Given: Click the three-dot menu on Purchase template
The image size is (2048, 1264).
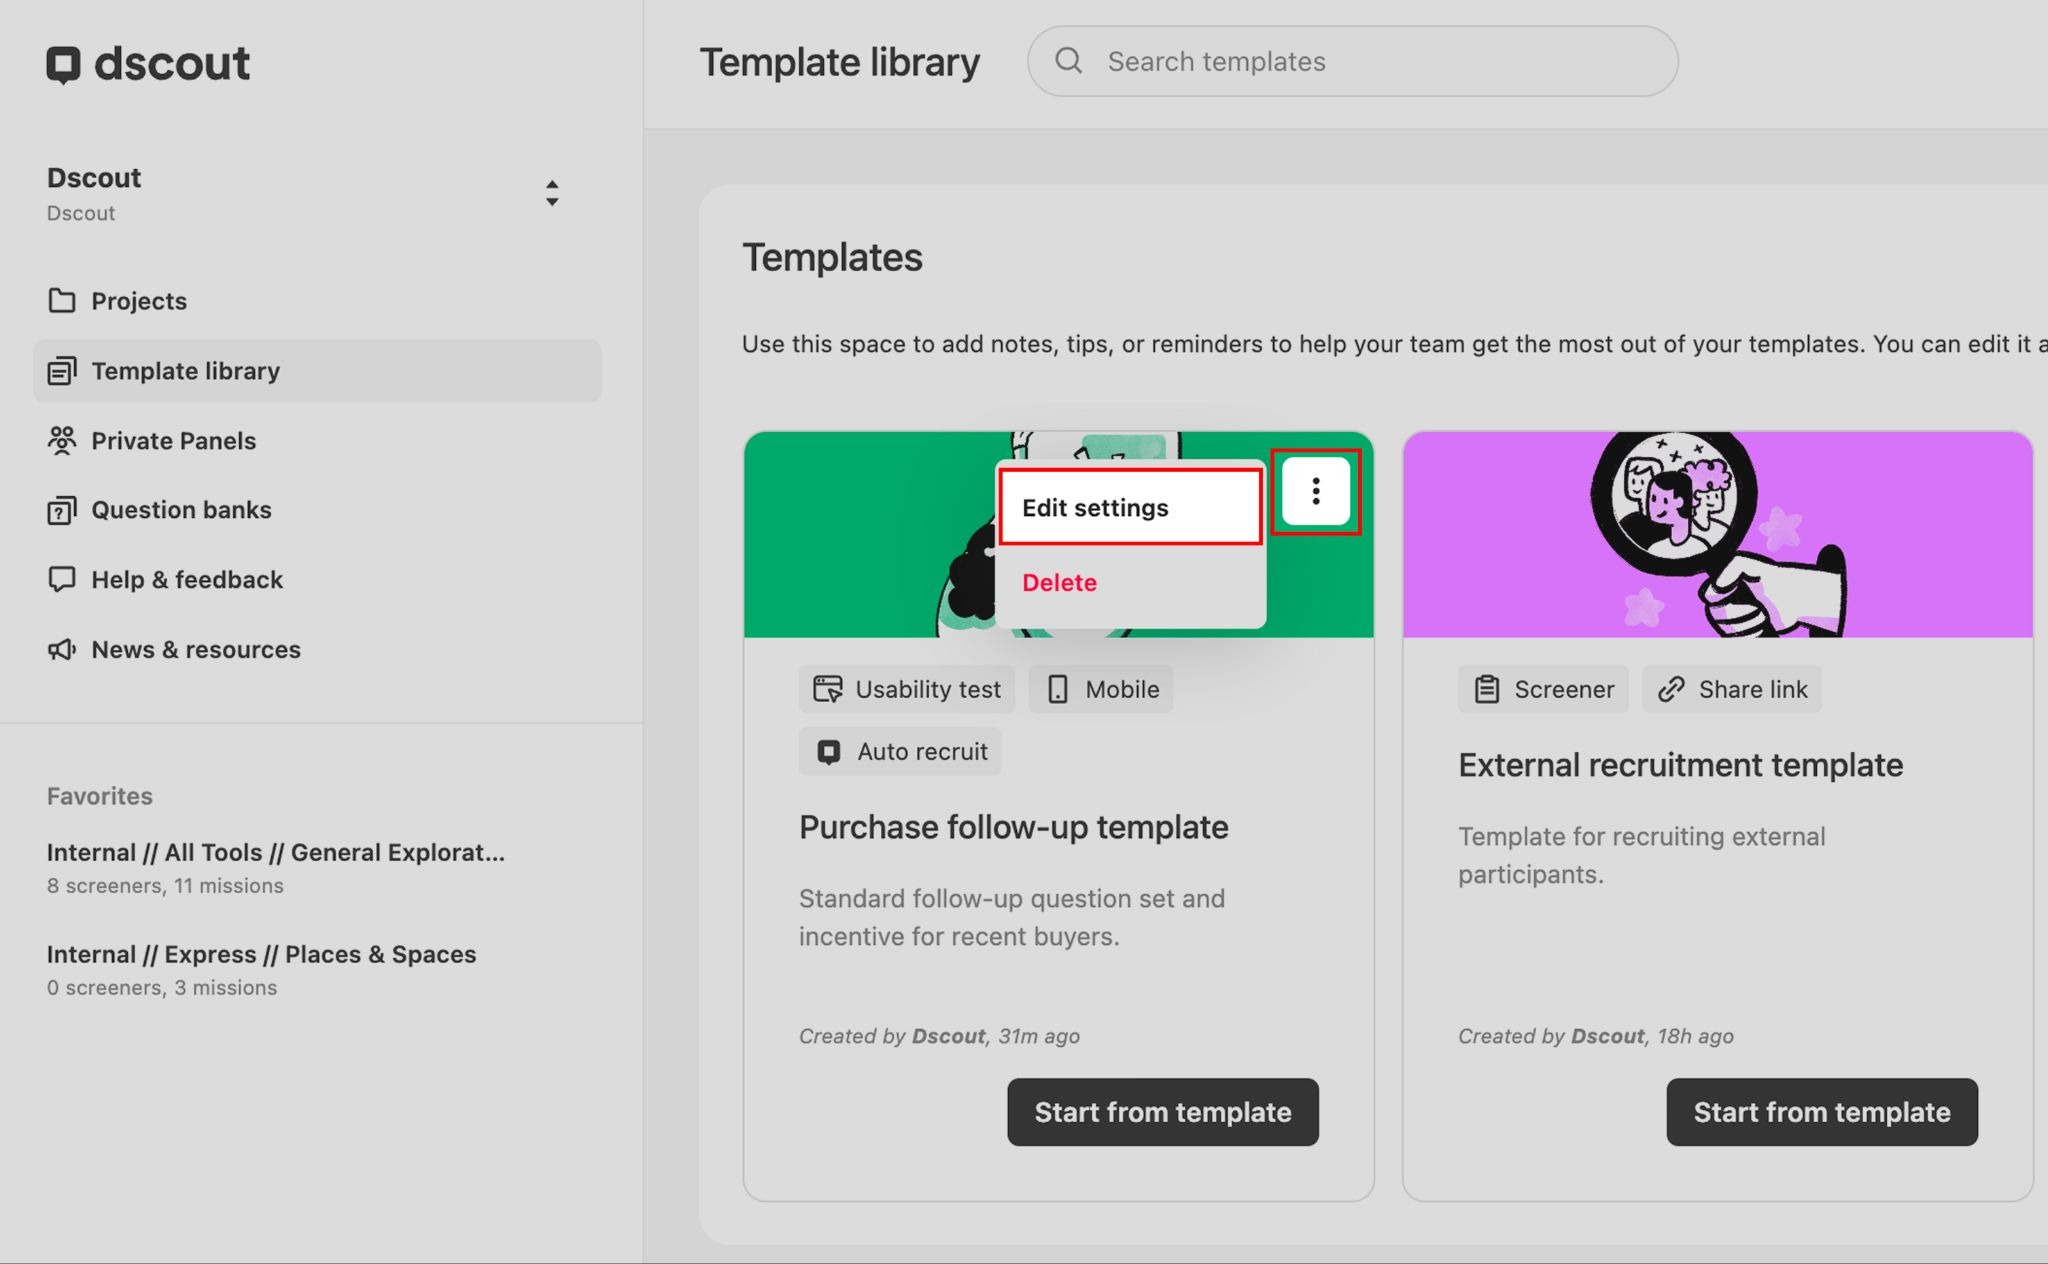Looking at the screenshot, I should tap(1315, 491).
